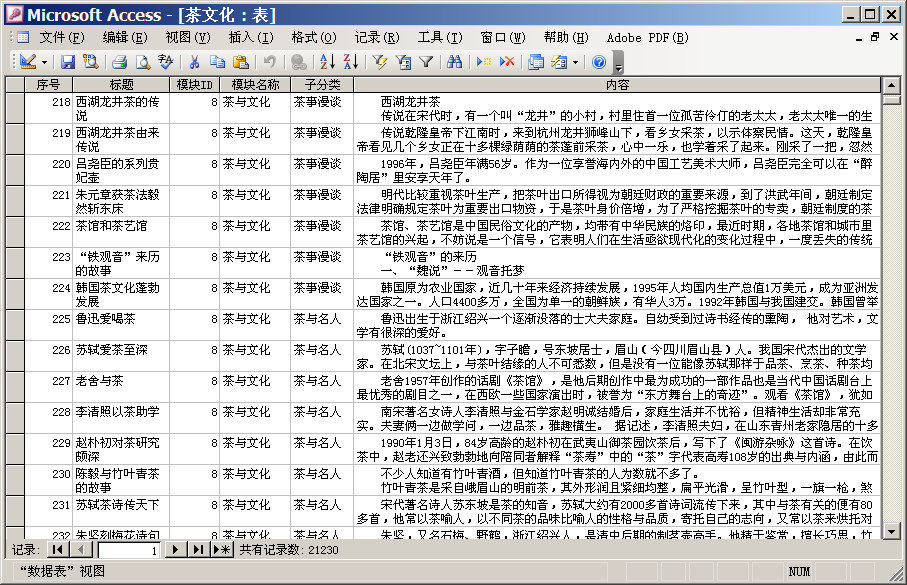Open the 格式(O) menu
The image size is (907, 585).
click(314, 38)
